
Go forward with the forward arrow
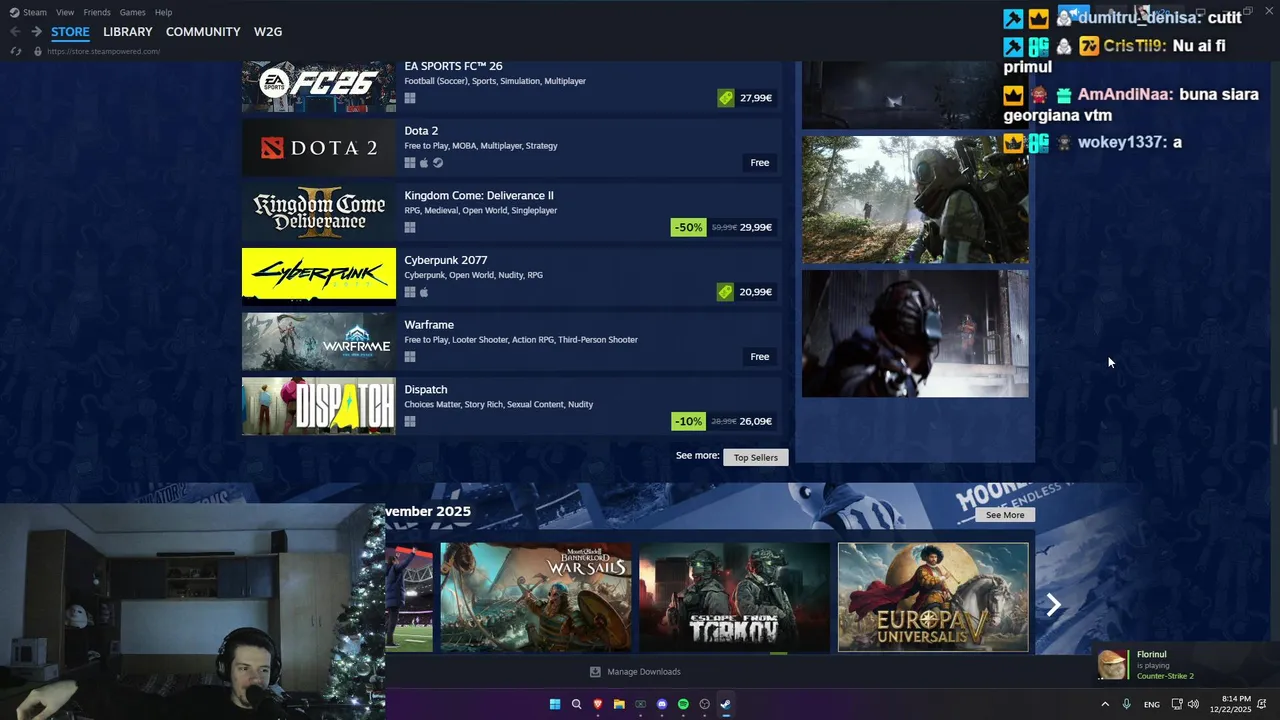pyautogui.click(x=36, y=32)
